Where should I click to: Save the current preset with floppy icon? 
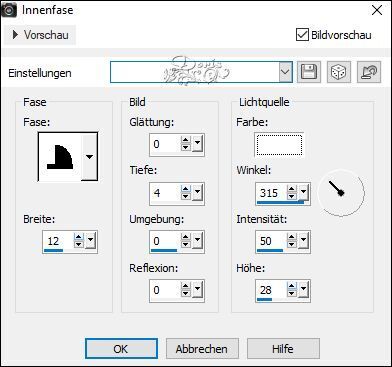point(309,72)
